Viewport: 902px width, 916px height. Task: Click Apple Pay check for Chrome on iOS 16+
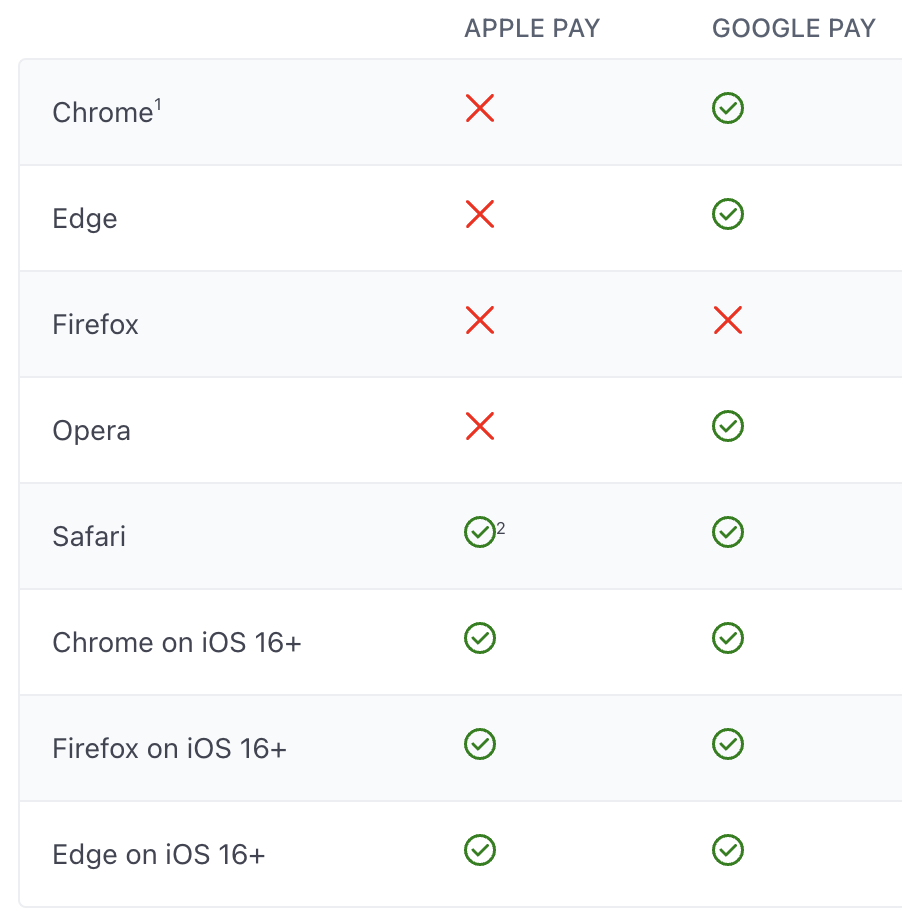point(480,638)
